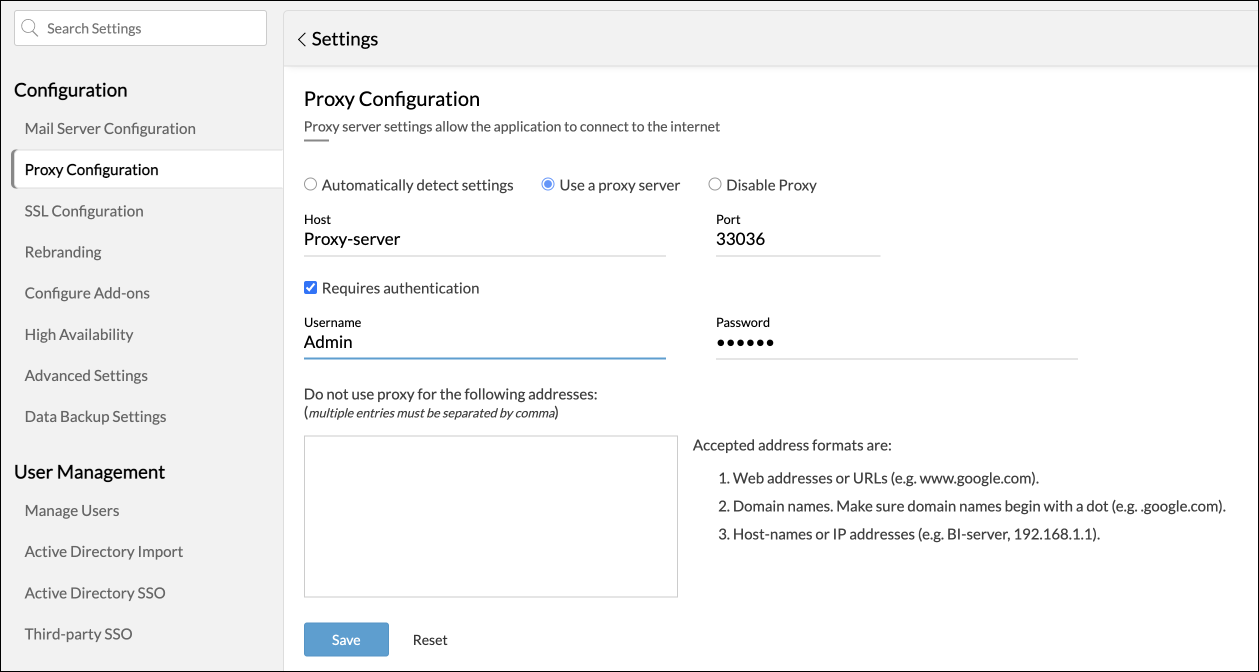
Task: Open High Availability settings
Action: pyautogui.click(x=79, y=335)
